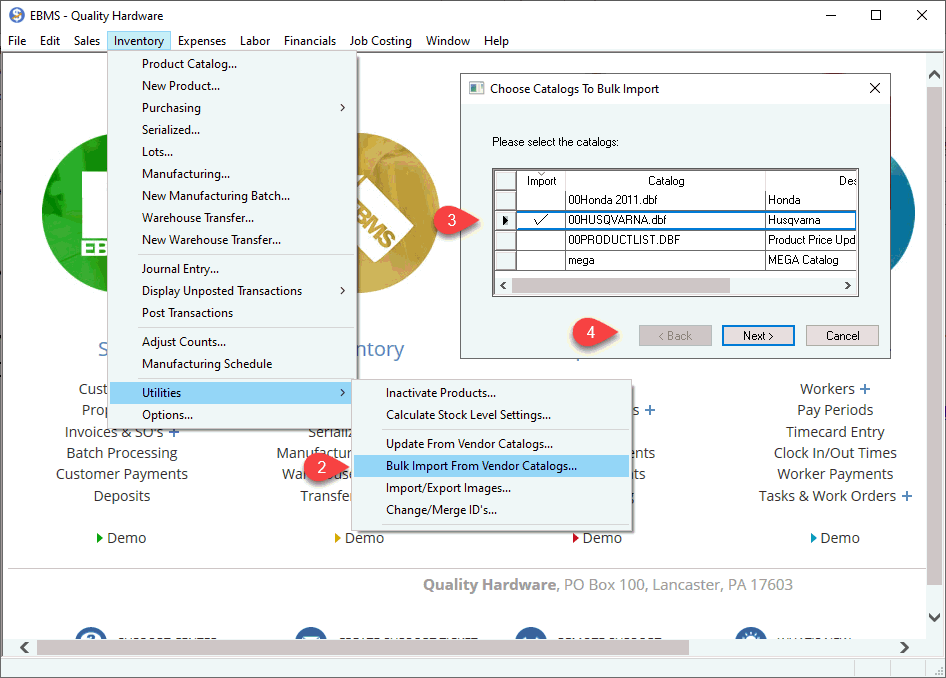946x678 pixels.
Task: Click the plus icon beside Tasks & Work Orders
Action: point(907,496)
